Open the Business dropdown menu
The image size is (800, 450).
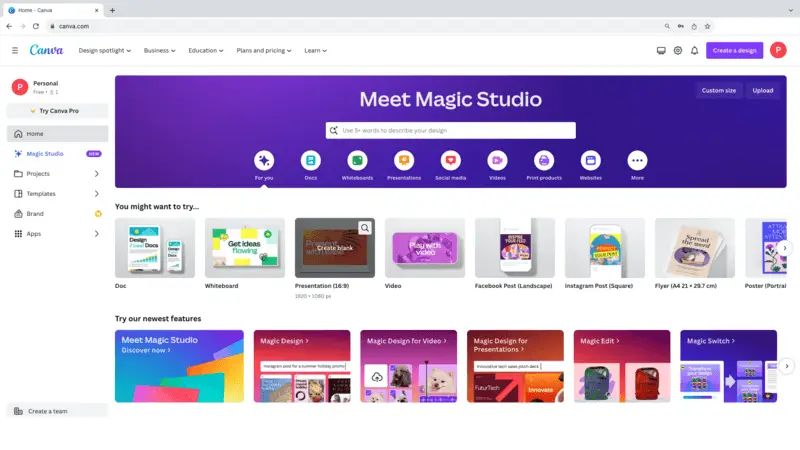point(160,51)
